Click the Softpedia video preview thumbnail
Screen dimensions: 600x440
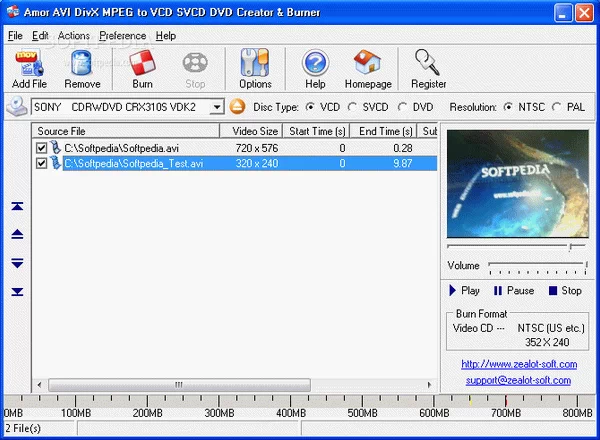pyautogui.click(x=517, y=184)
